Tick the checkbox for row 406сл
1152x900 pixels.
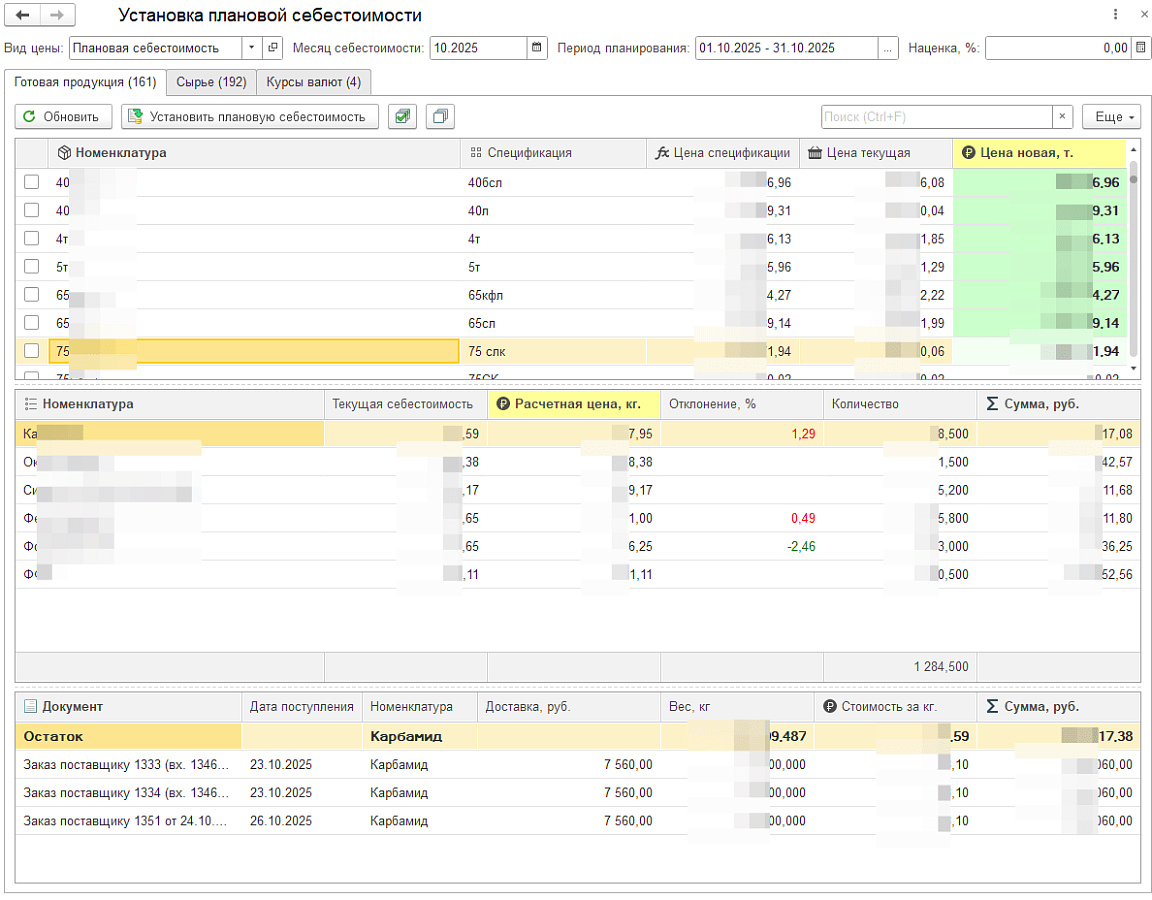(32, 182)
